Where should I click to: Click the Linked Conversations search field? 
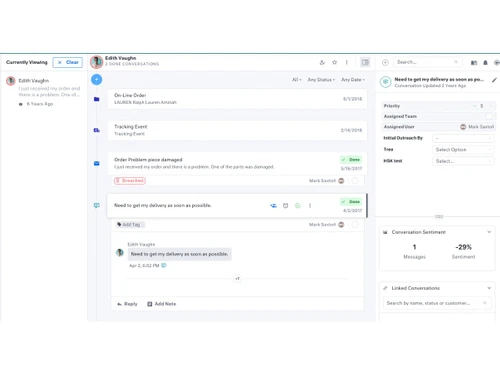[437, 303]
